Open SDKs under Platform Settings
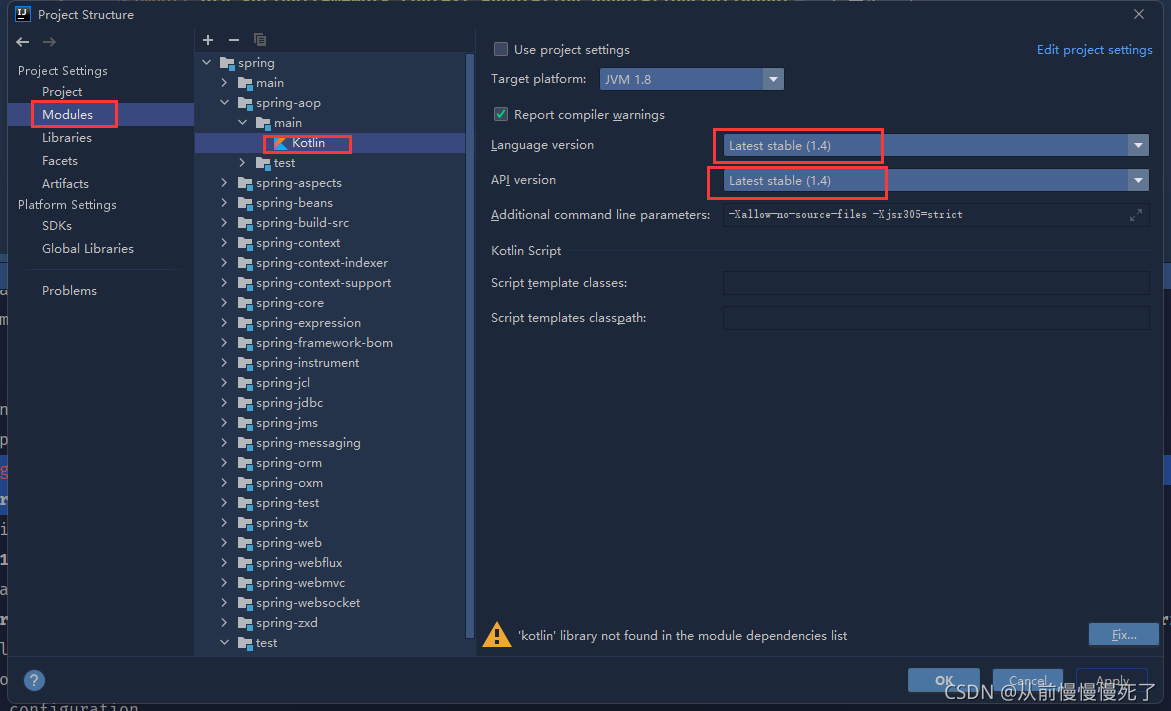This screenshot has height=711, width=1171. [57, 226]
